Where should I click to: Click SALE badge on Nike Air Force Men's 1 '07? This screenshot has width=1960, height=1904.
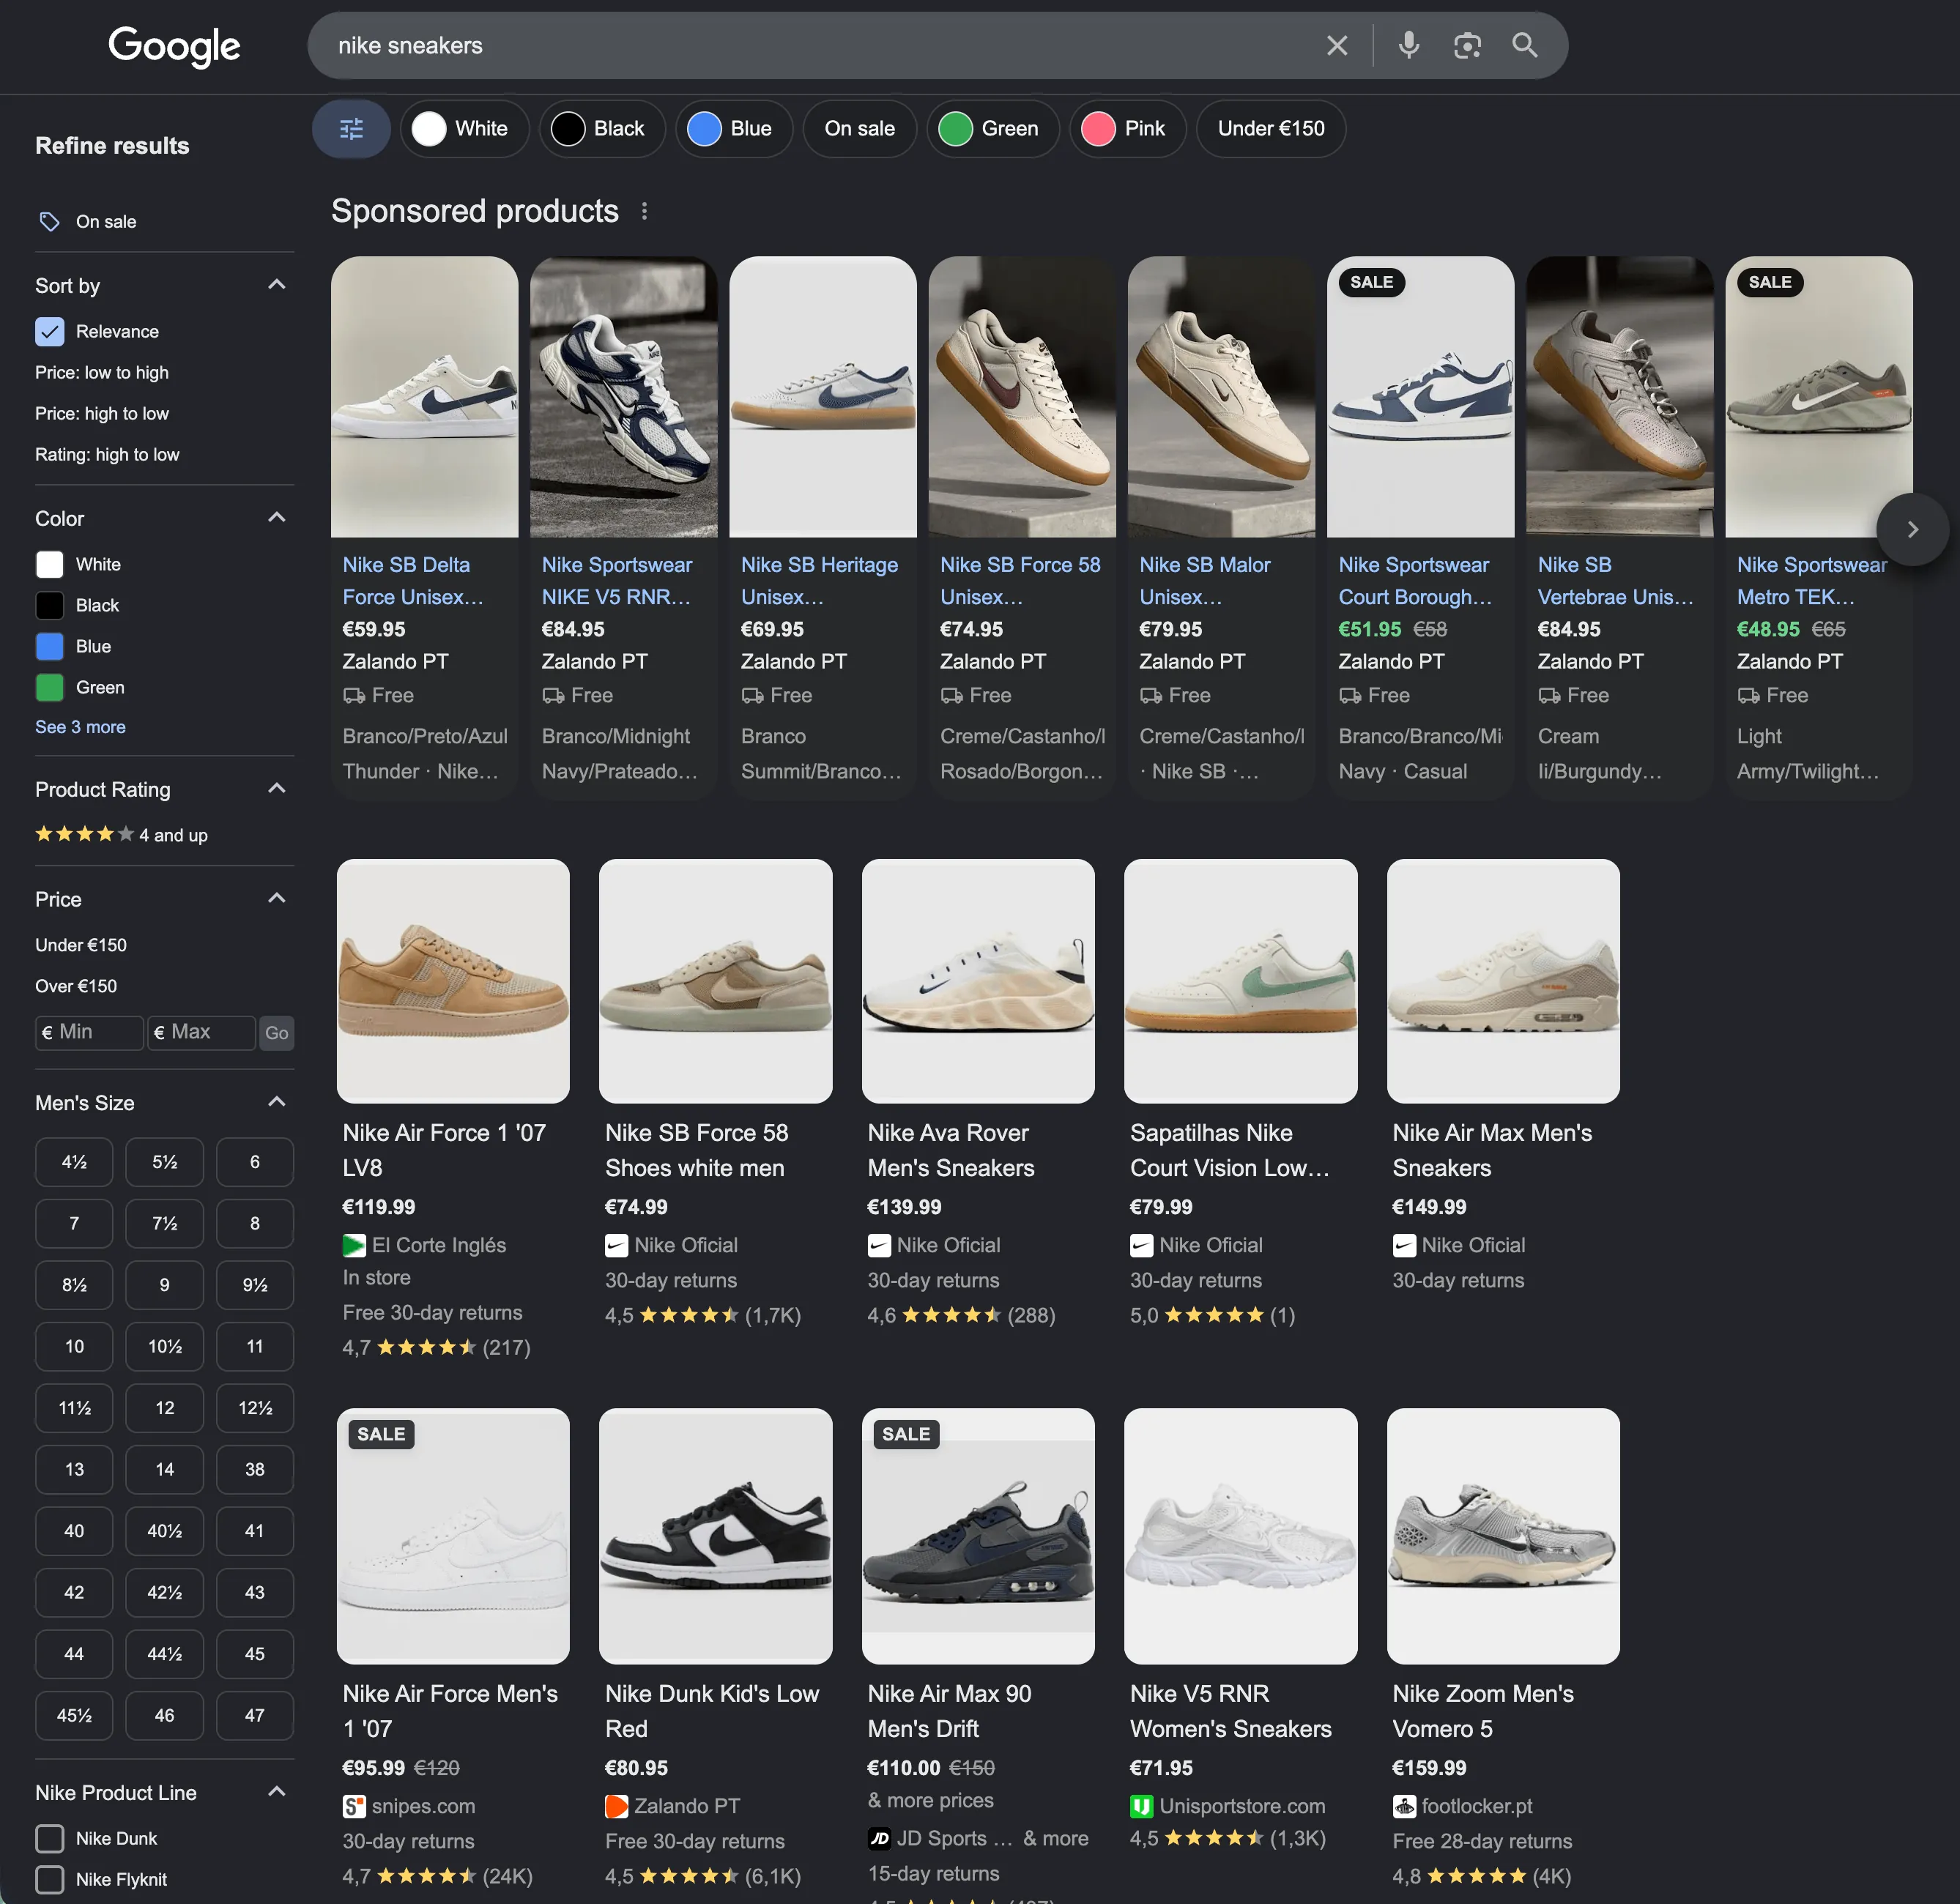[x=381, y=1434]
